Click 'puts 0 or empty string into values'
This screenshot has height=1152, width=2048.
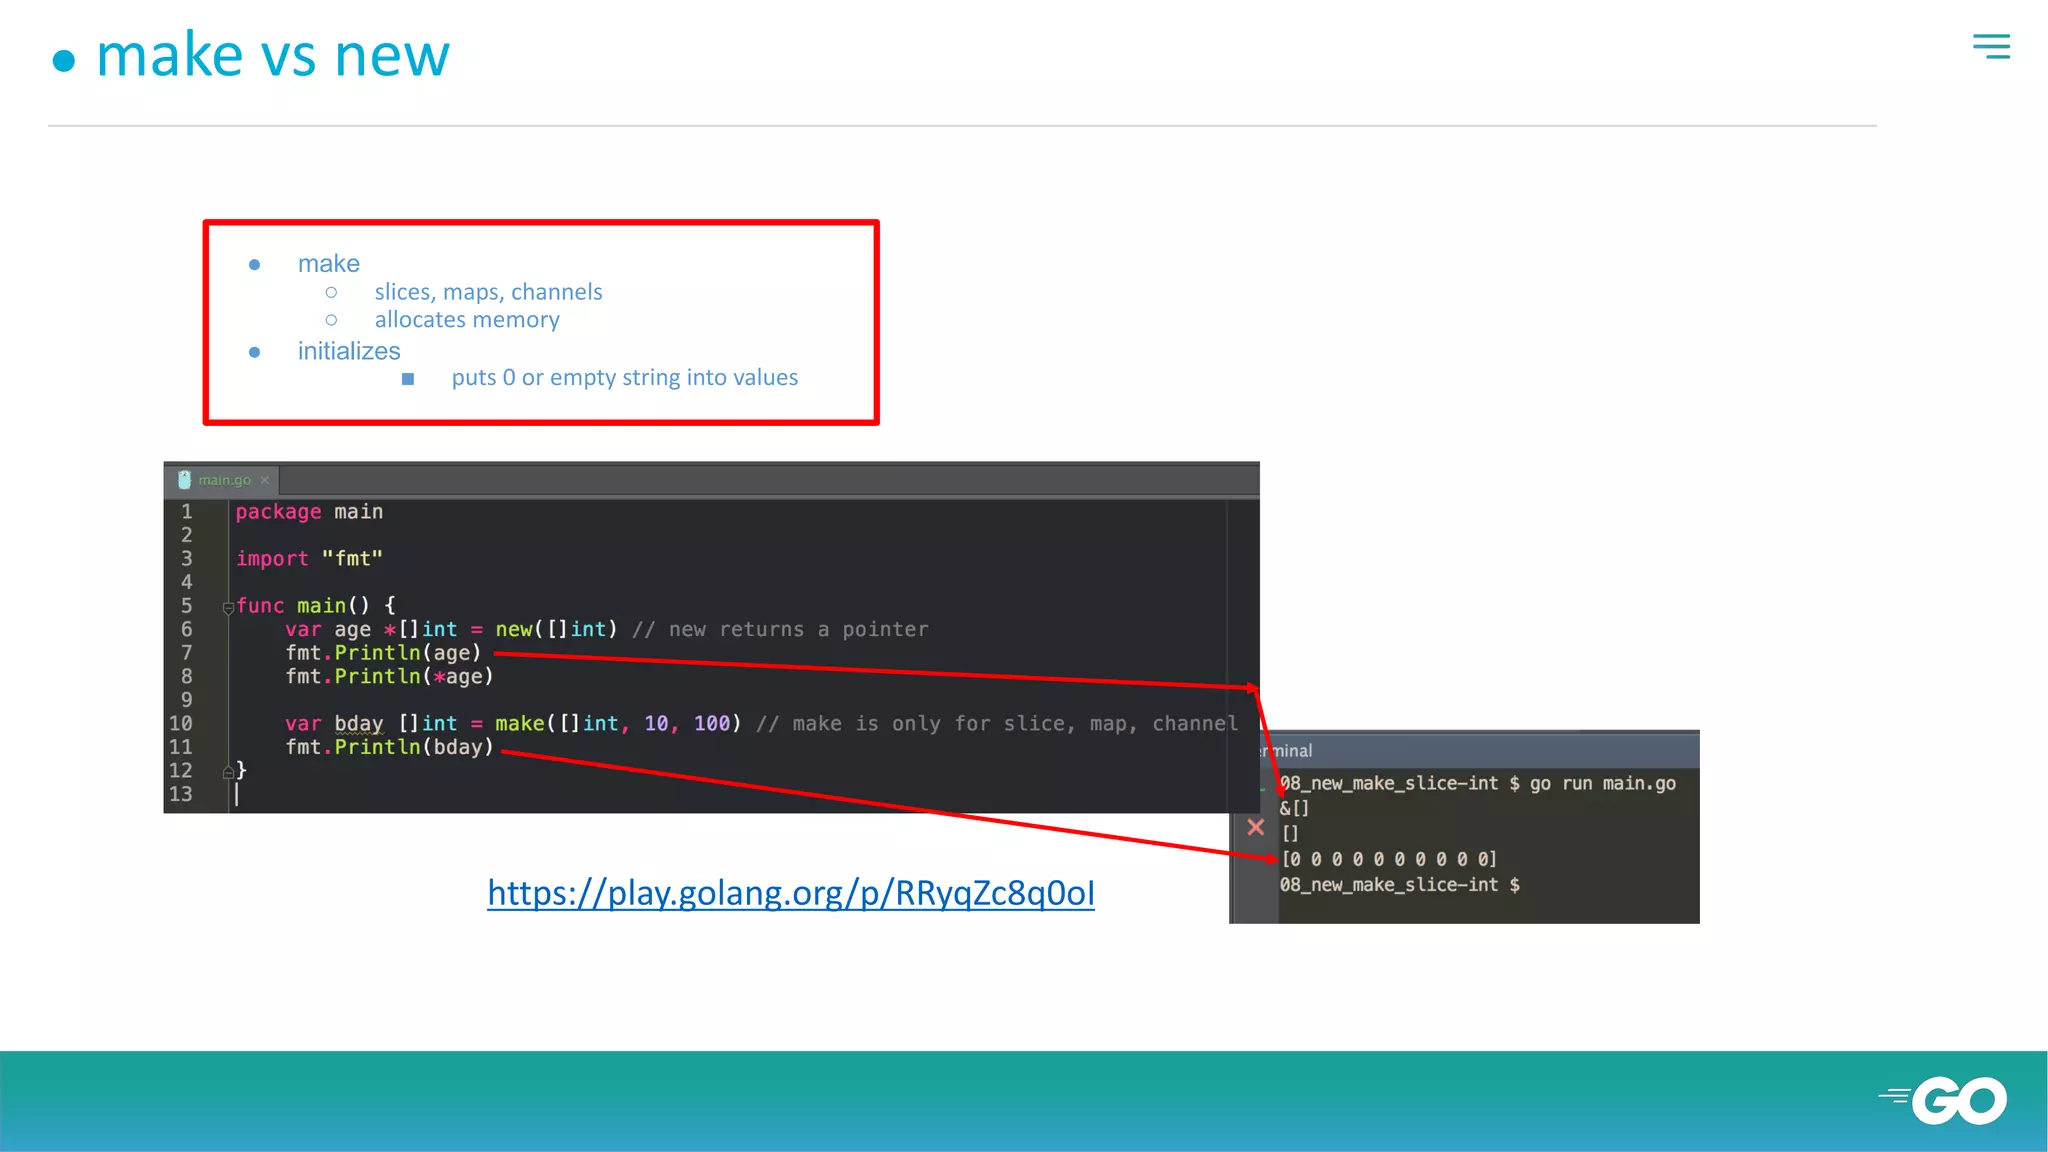(624, 378)
